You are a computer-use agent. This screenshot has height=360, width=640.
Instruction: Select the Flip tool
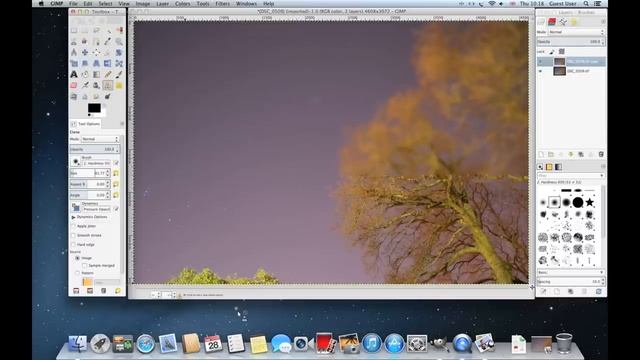pos(108,63)
